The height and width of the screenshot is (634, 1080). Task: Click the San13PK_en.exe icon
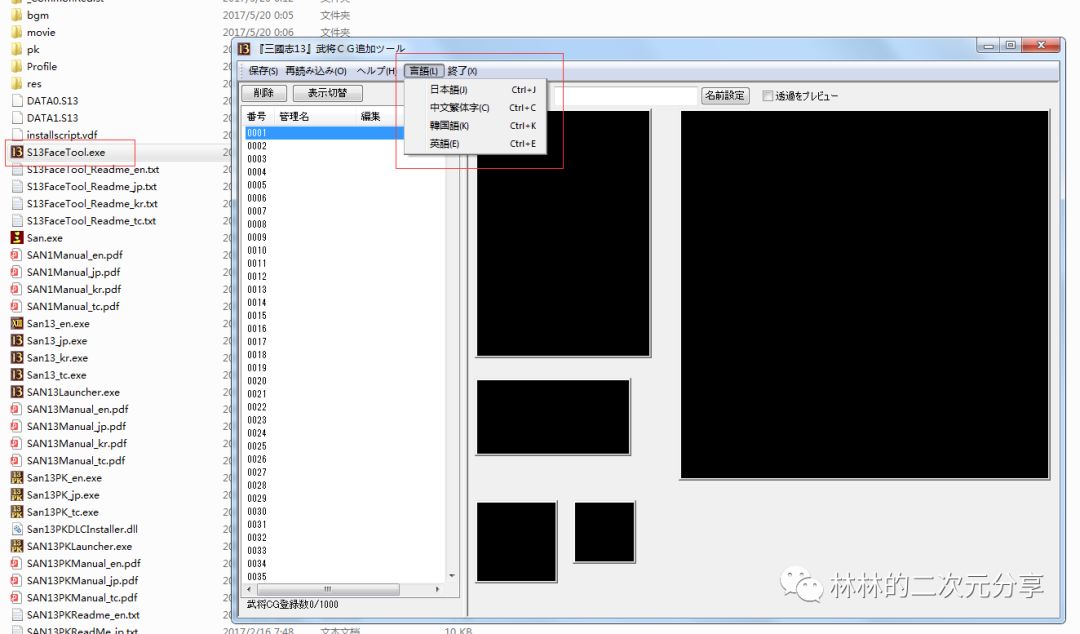tap(17, 478)
